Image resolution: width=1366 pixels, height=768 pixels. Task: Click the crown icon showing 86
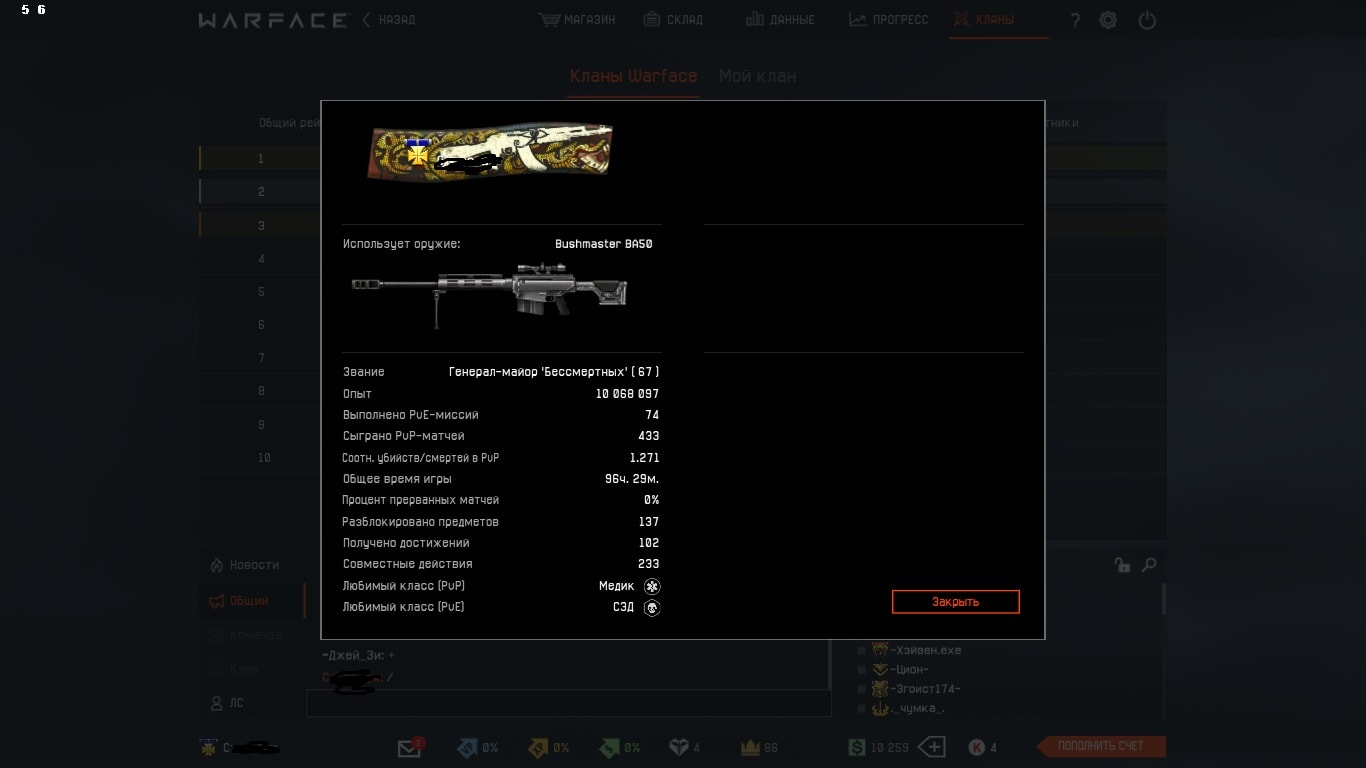point(750,747)
